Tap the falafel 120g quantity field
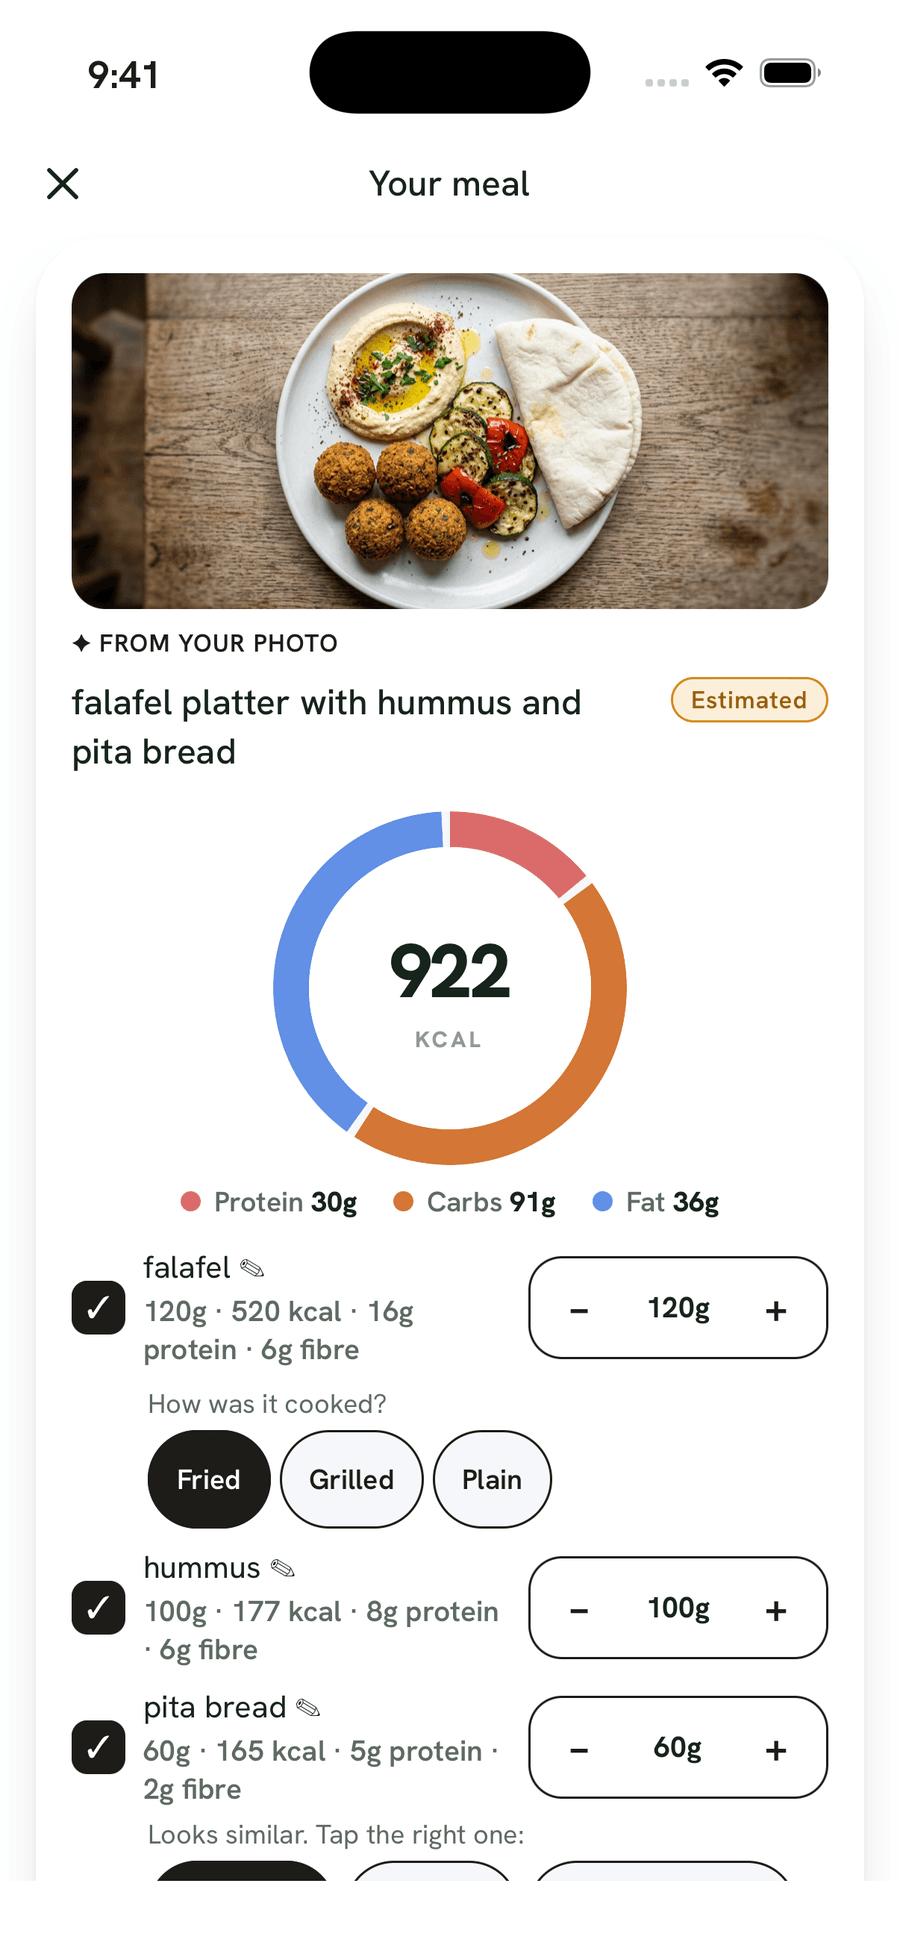This screenshot has width=900, height=1957. [678, 1308]
